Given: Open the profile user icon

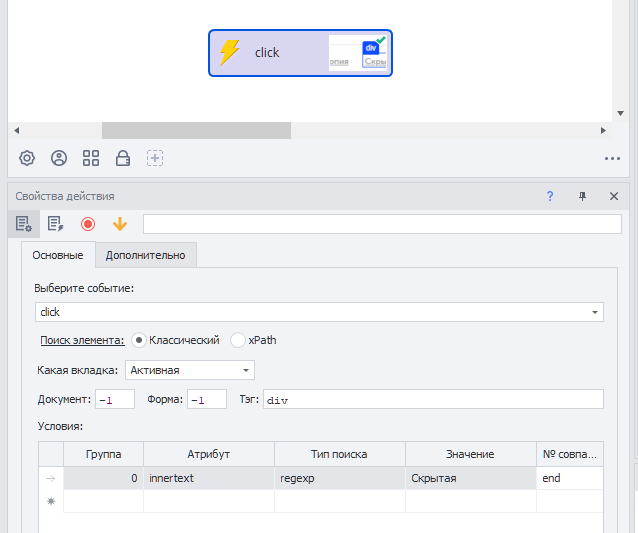Looking at the screenshot, I should coord(59,158).
